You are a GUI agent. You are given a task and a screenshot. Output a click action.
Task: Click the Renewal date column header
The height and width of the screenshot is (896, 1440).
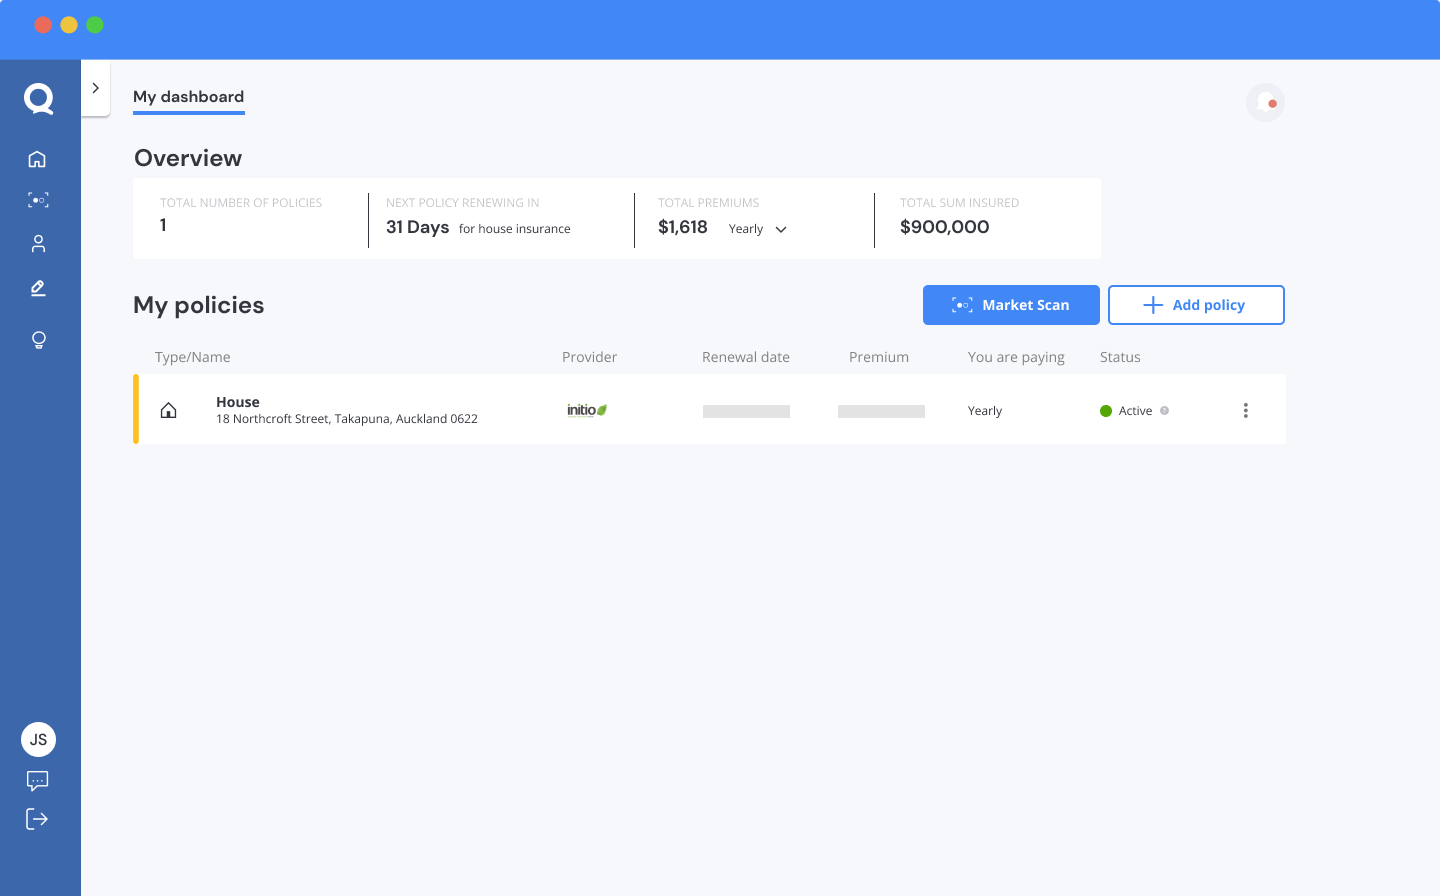pyautogui.click(x=746, y=357)
